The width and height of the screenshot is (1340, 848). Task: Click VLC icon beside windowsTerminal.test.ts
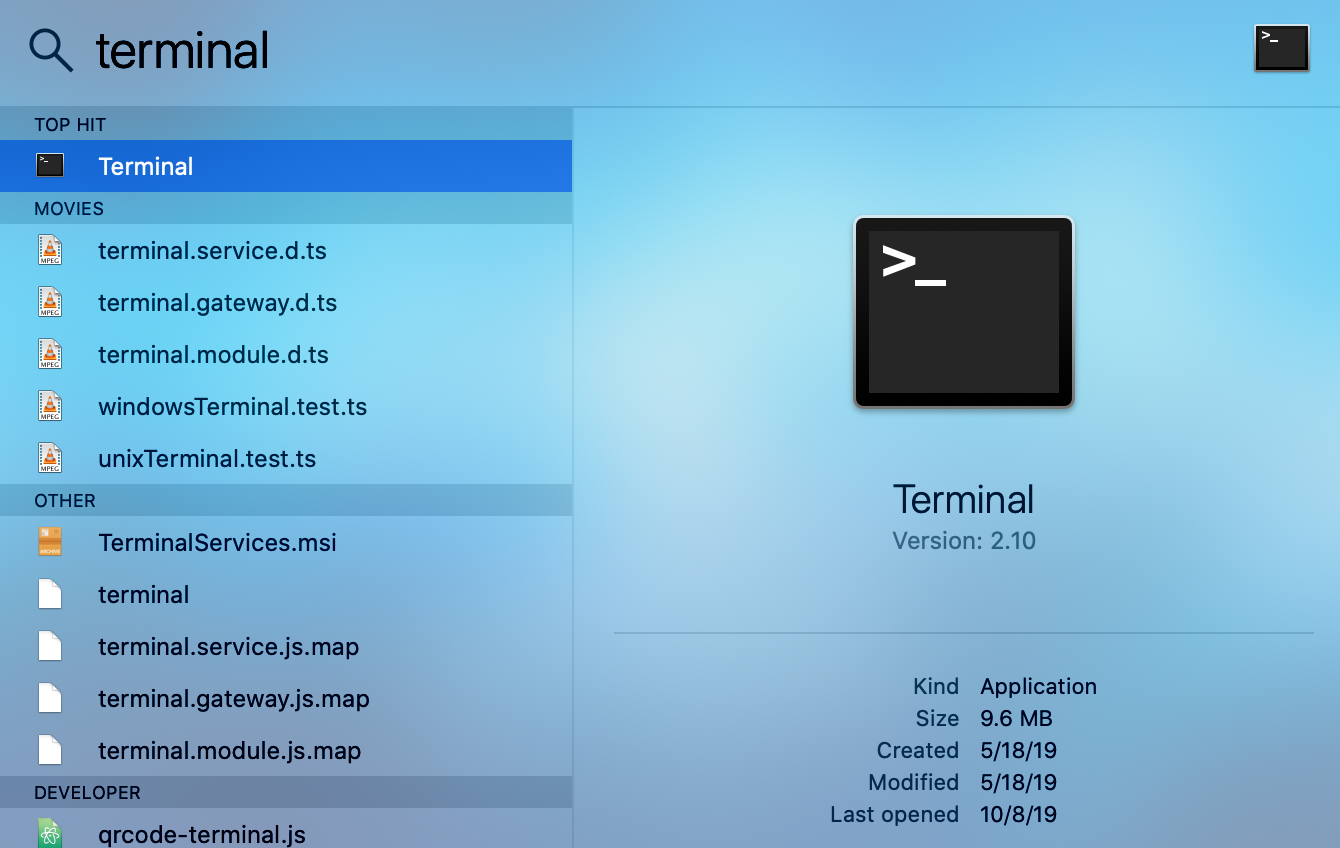(50, 406)
